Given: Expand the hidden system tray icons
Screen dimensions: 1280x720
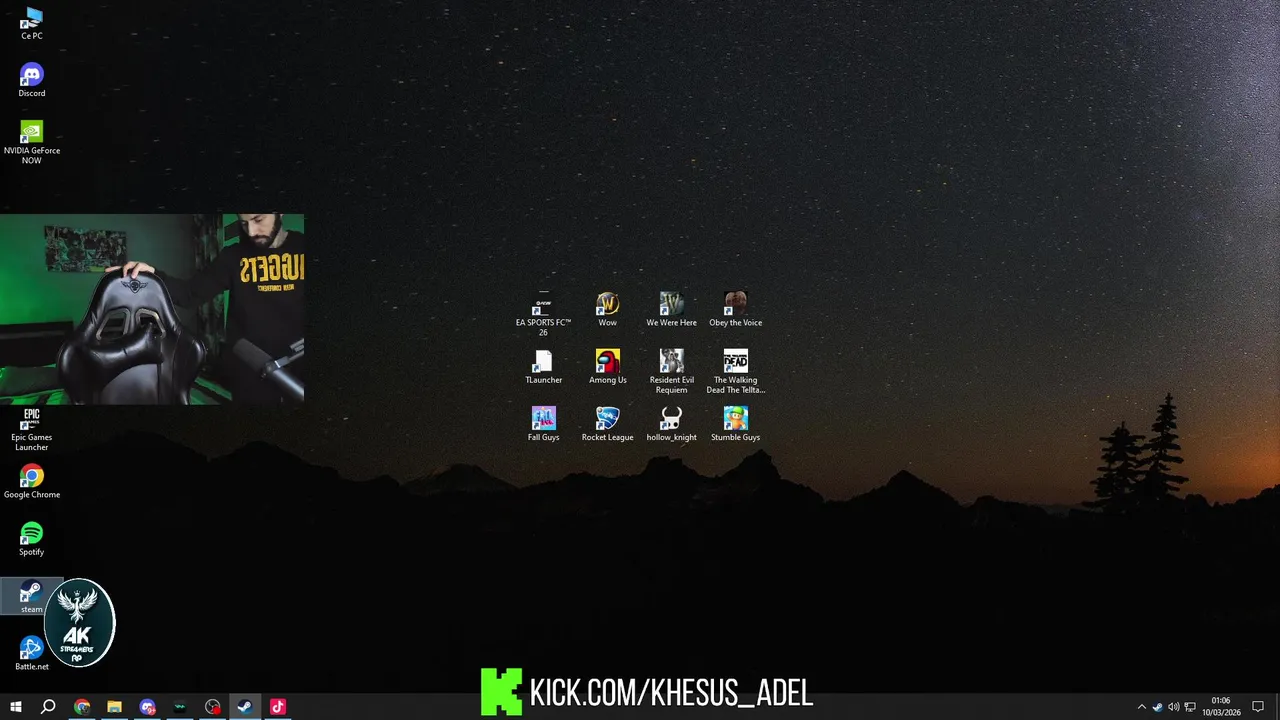Looking at the screenshot, I should point(1142,707).
